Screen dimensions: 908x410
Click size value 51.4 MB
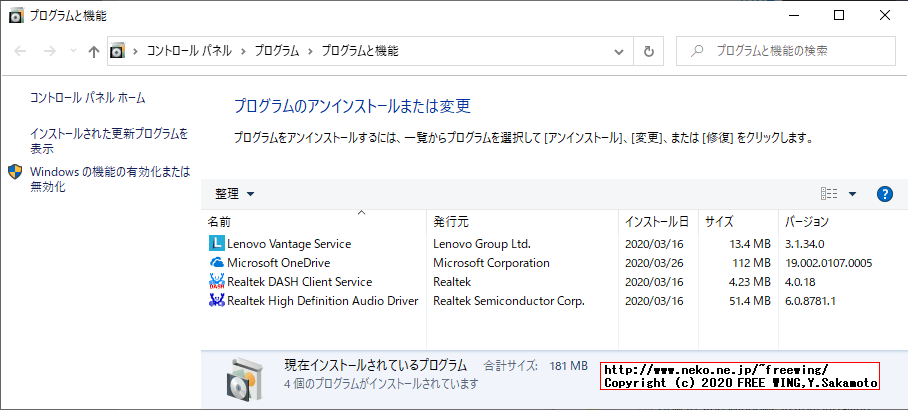tap(750, 301)
